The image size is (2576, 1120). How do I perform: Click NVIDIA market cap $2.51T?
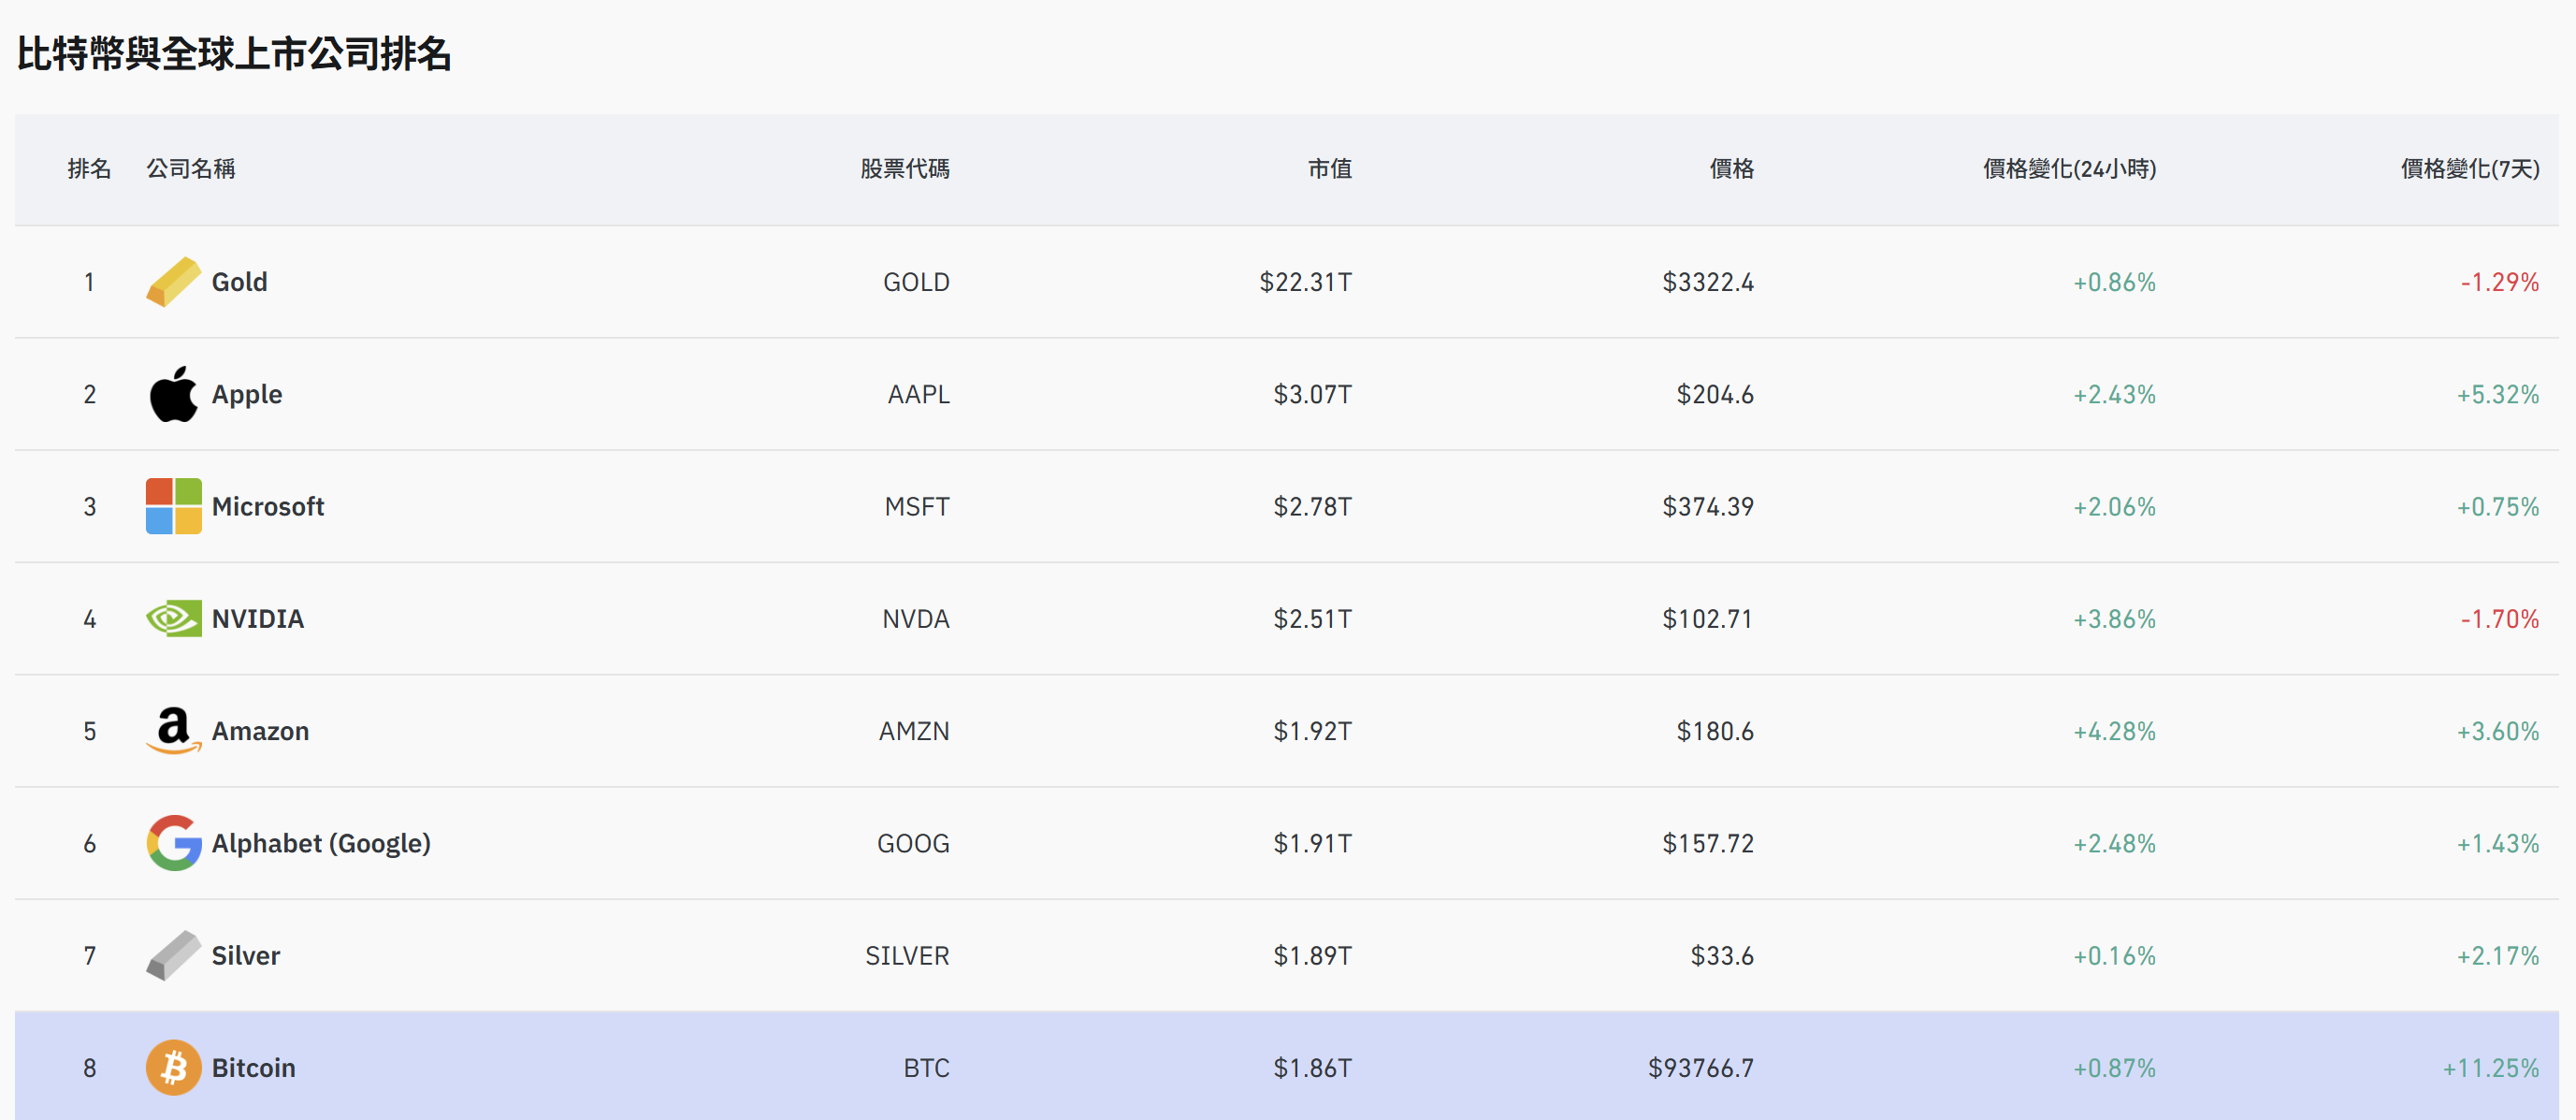coord(1312,619)
